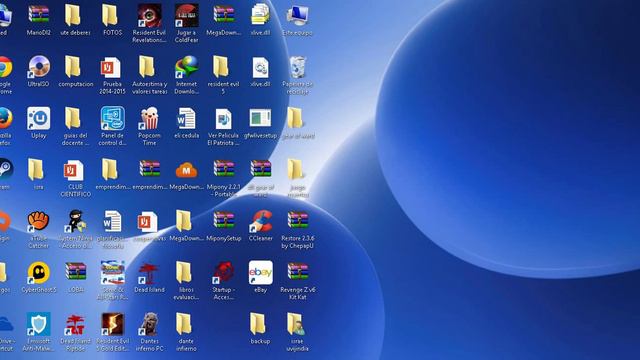Open CLUB CIENTIFICO presentation
This screenshot has height=360, width=640.
(x=74, y=170)
